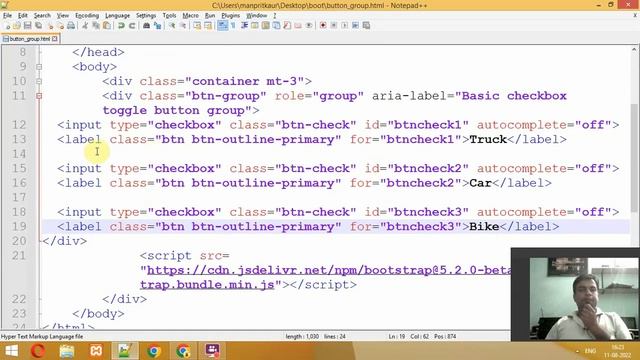The width and height of the screenshot is (640, 360).
Task: Open the Windows Start button
Action: [x=12, y=351]
